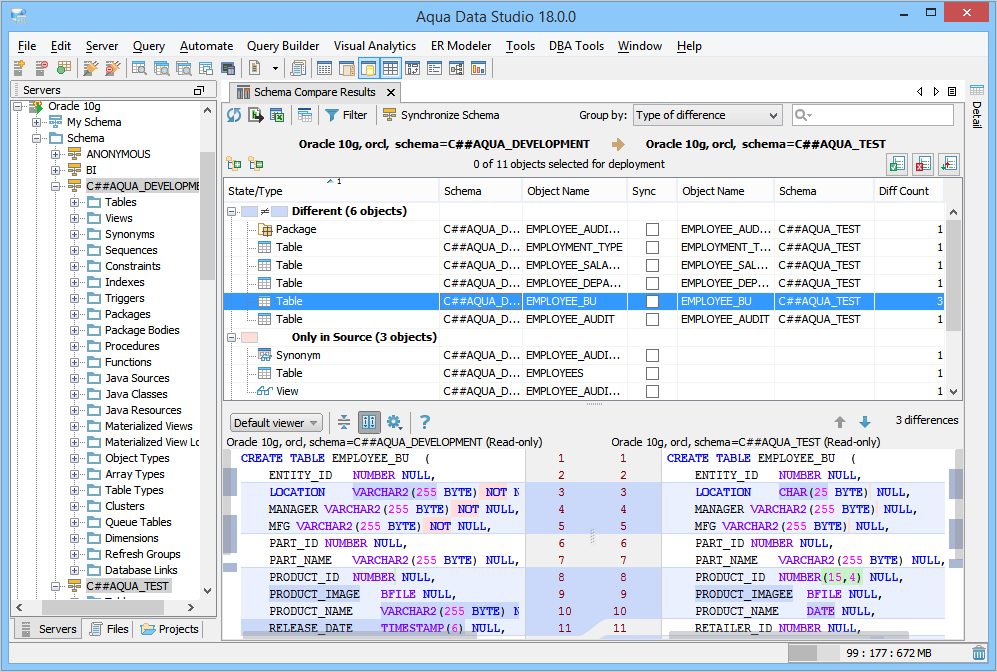This screenshot has height=672, width=997.
Task: Click Synchronize Schema button
Action: coord(440,115)
